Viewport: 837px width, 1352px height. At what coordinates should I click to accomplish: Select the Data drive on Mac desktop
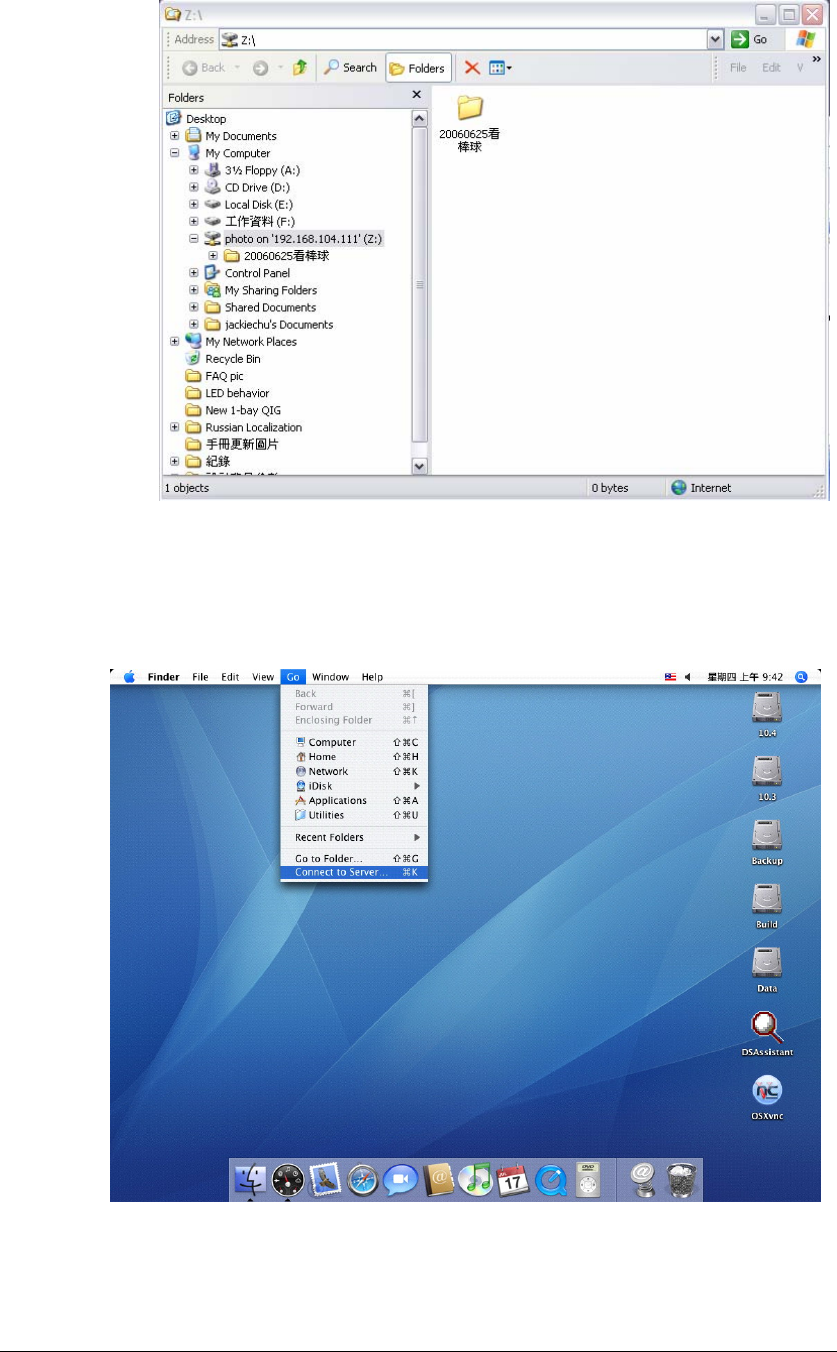pos(767,970)
